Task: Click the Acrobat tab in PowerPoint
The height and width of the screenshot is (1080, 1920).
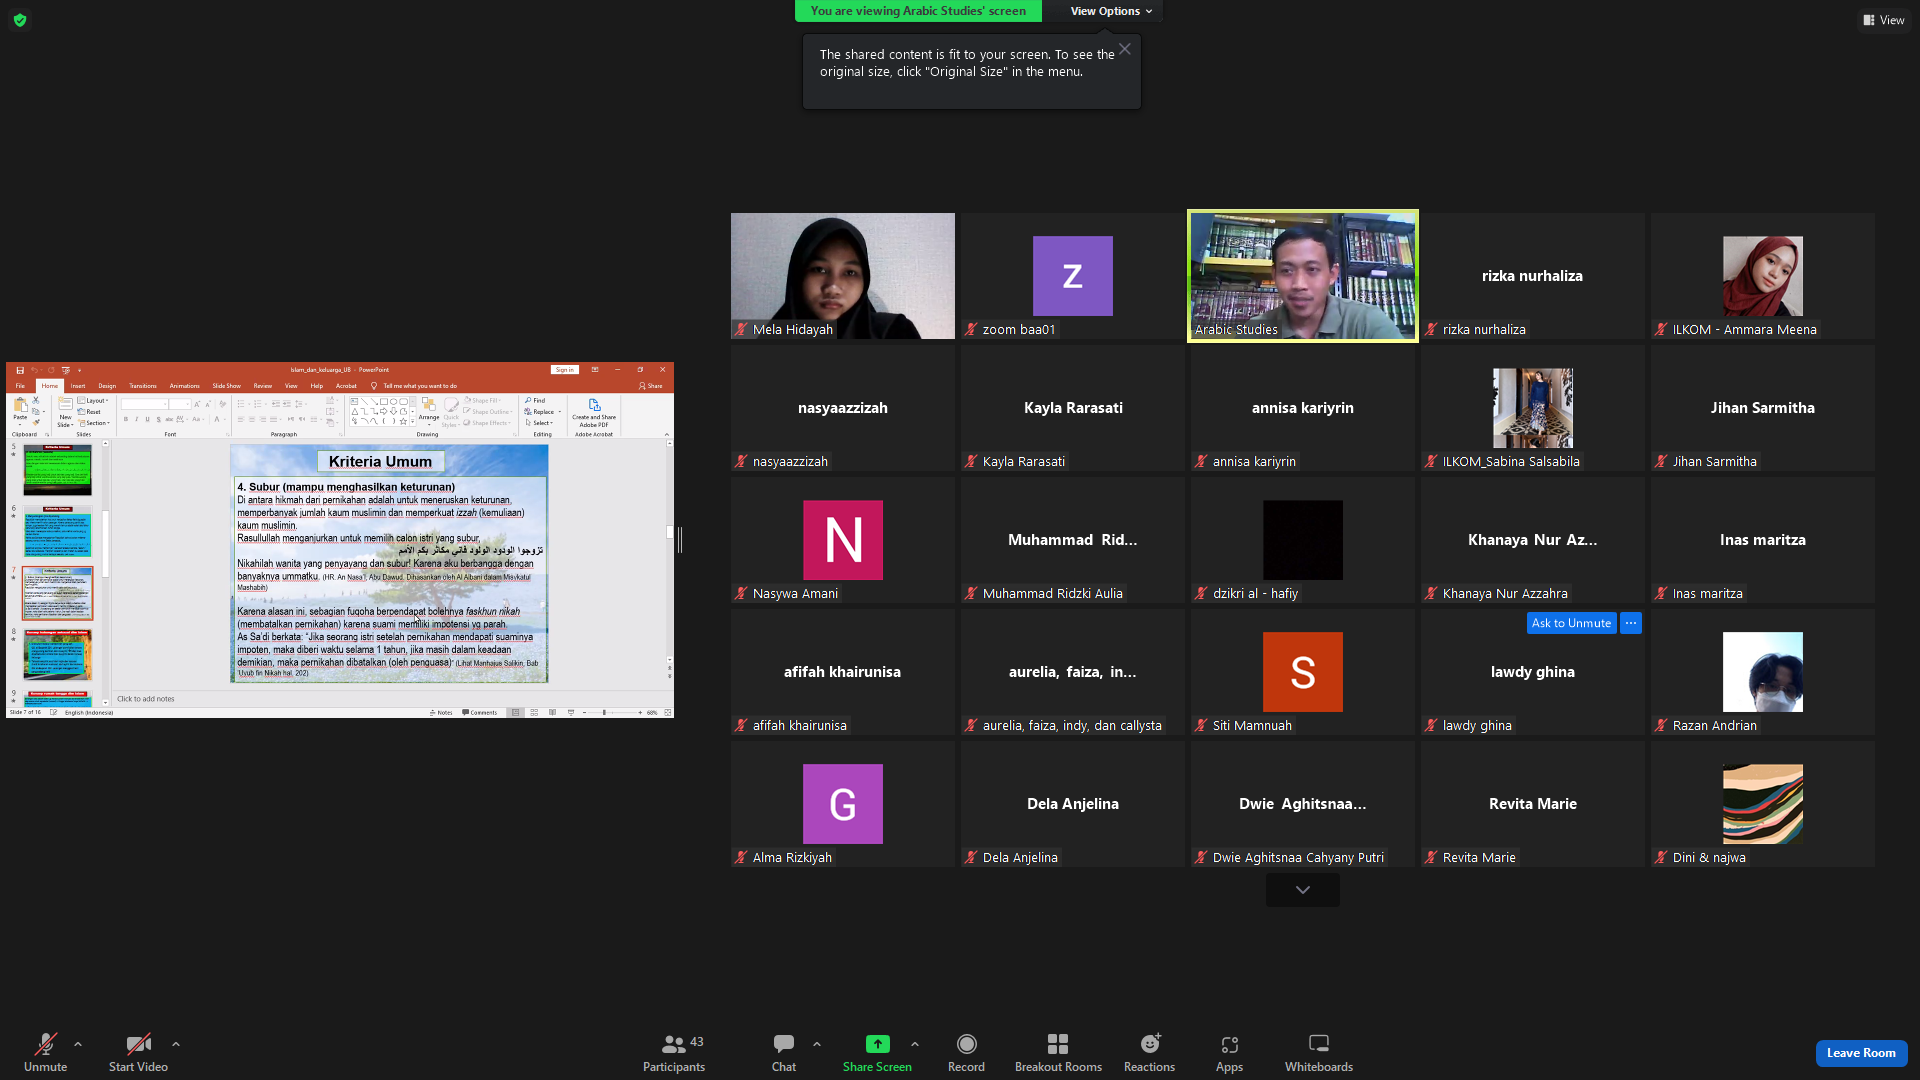Action: click(346, 386)
